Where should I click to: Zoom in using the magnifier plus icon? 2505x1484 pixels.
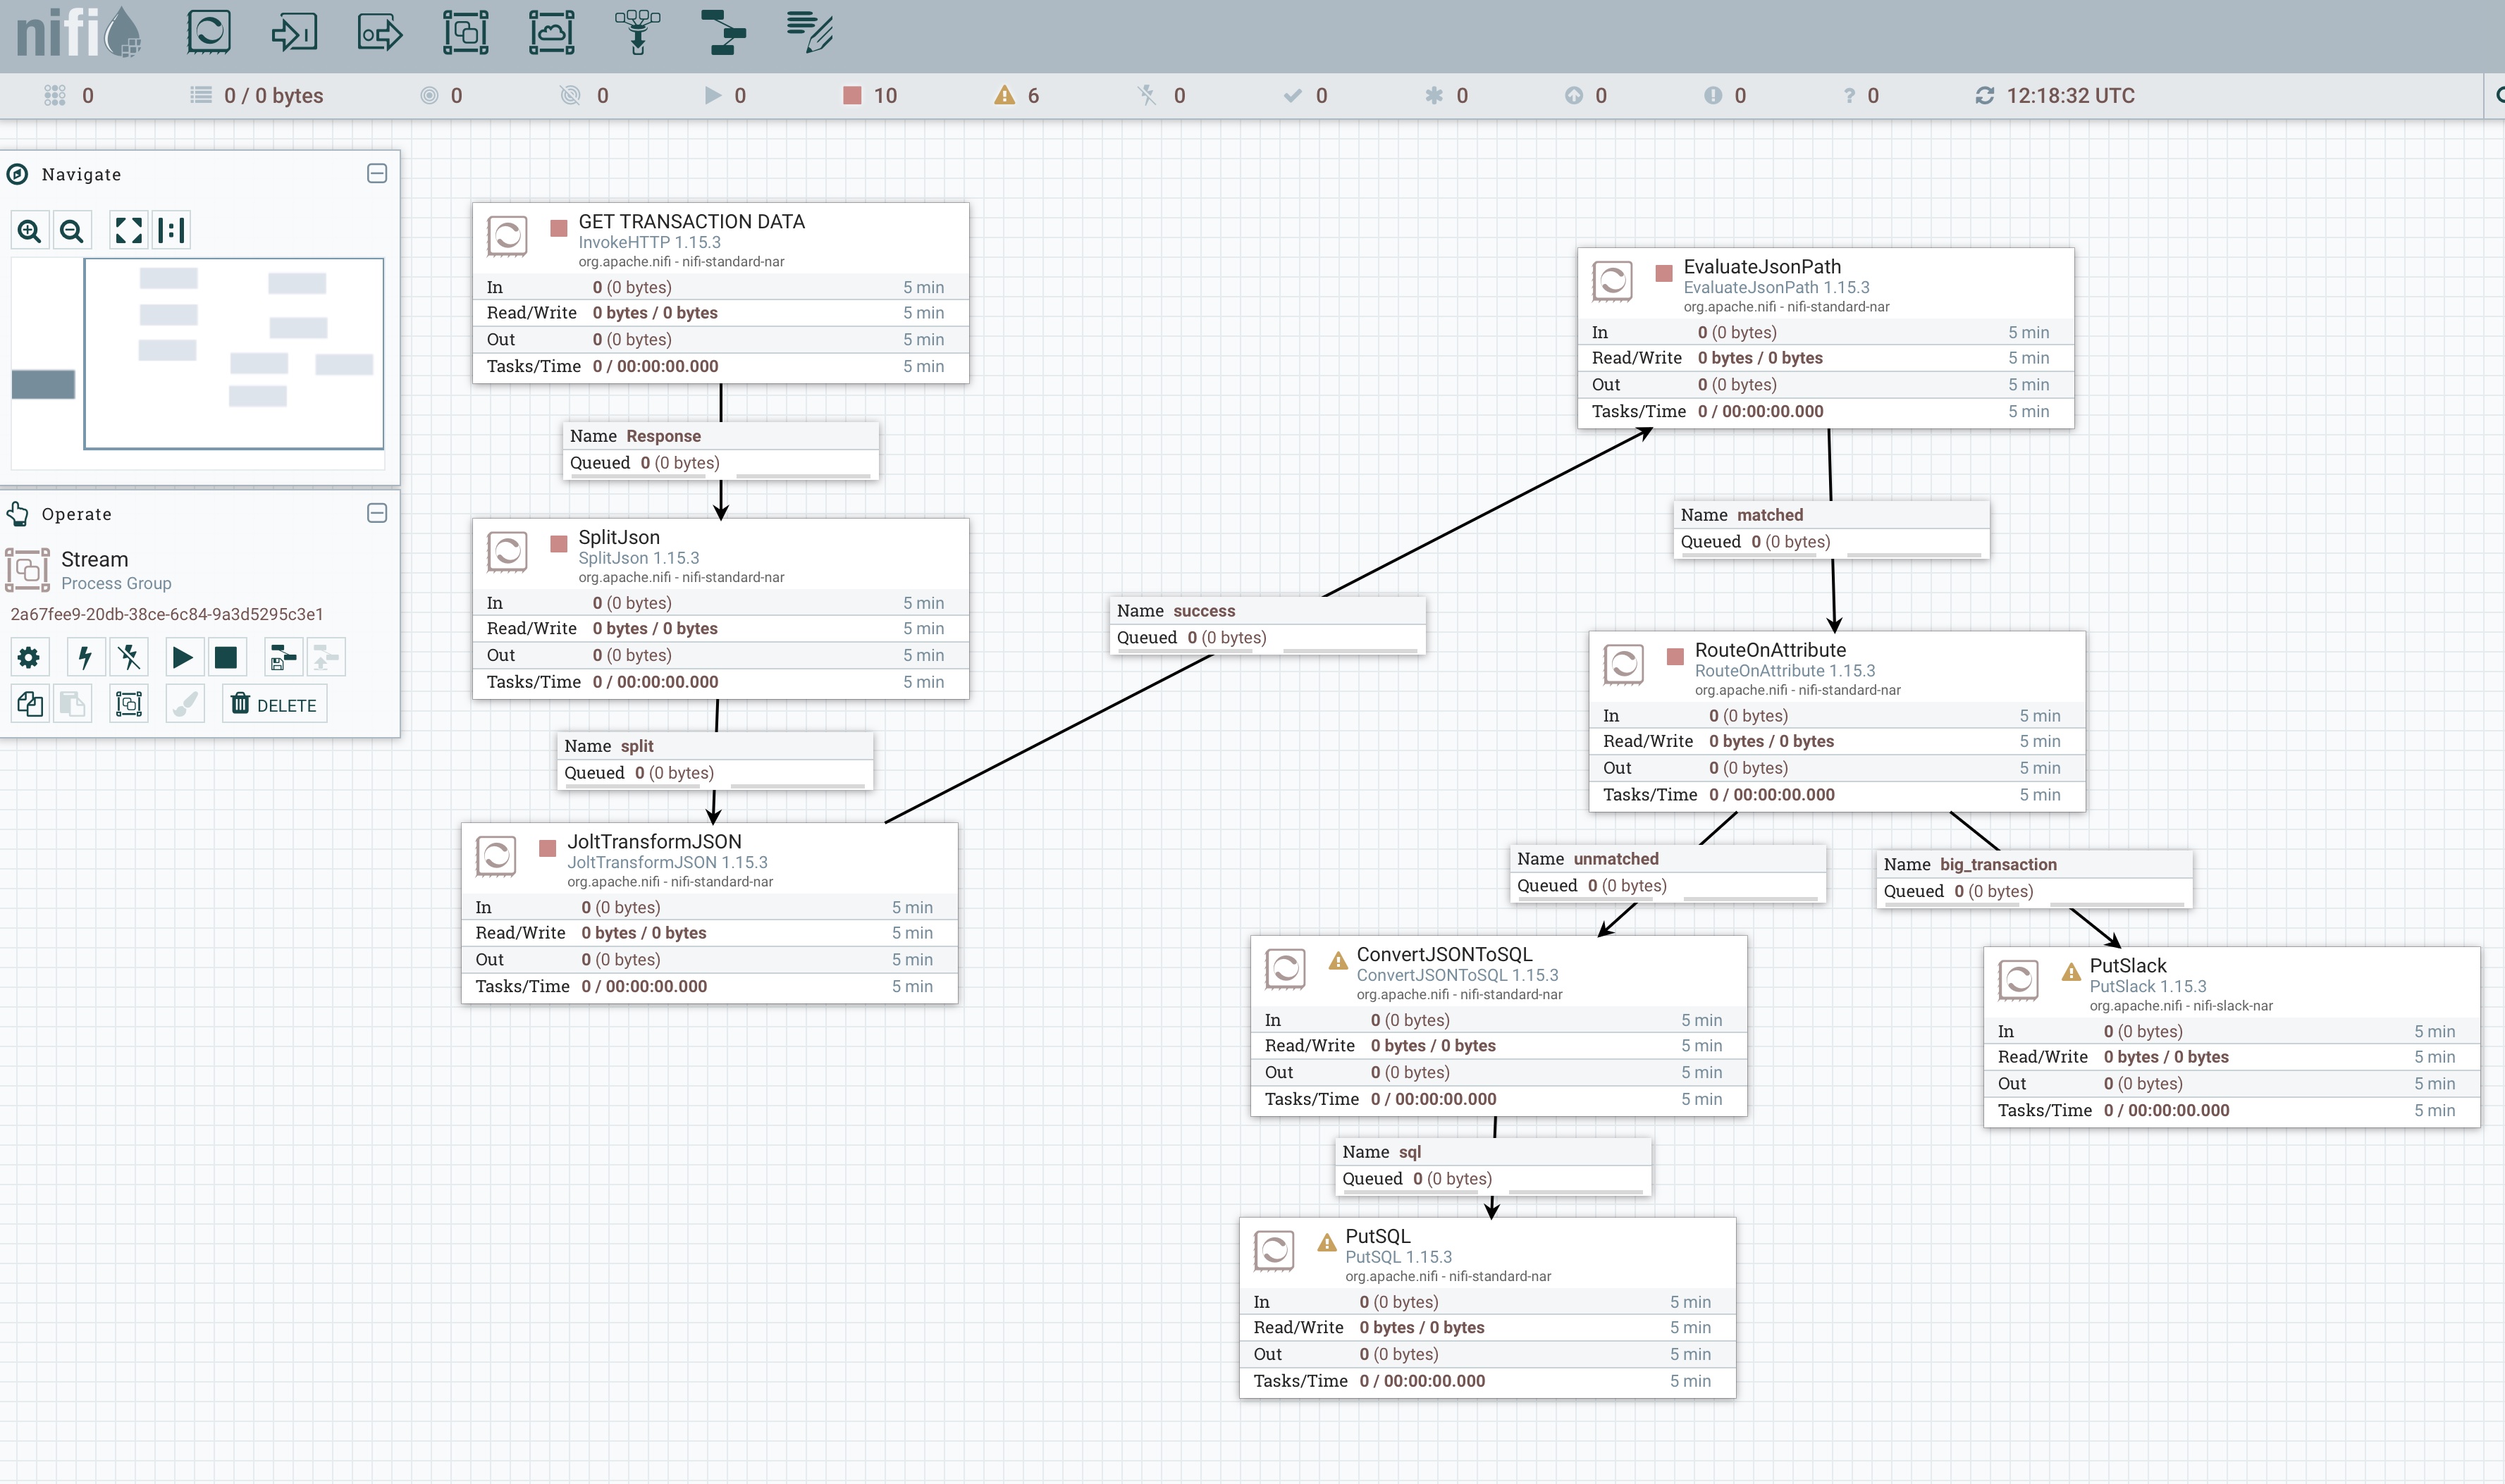pyautogui.click(x=29, y=231)
